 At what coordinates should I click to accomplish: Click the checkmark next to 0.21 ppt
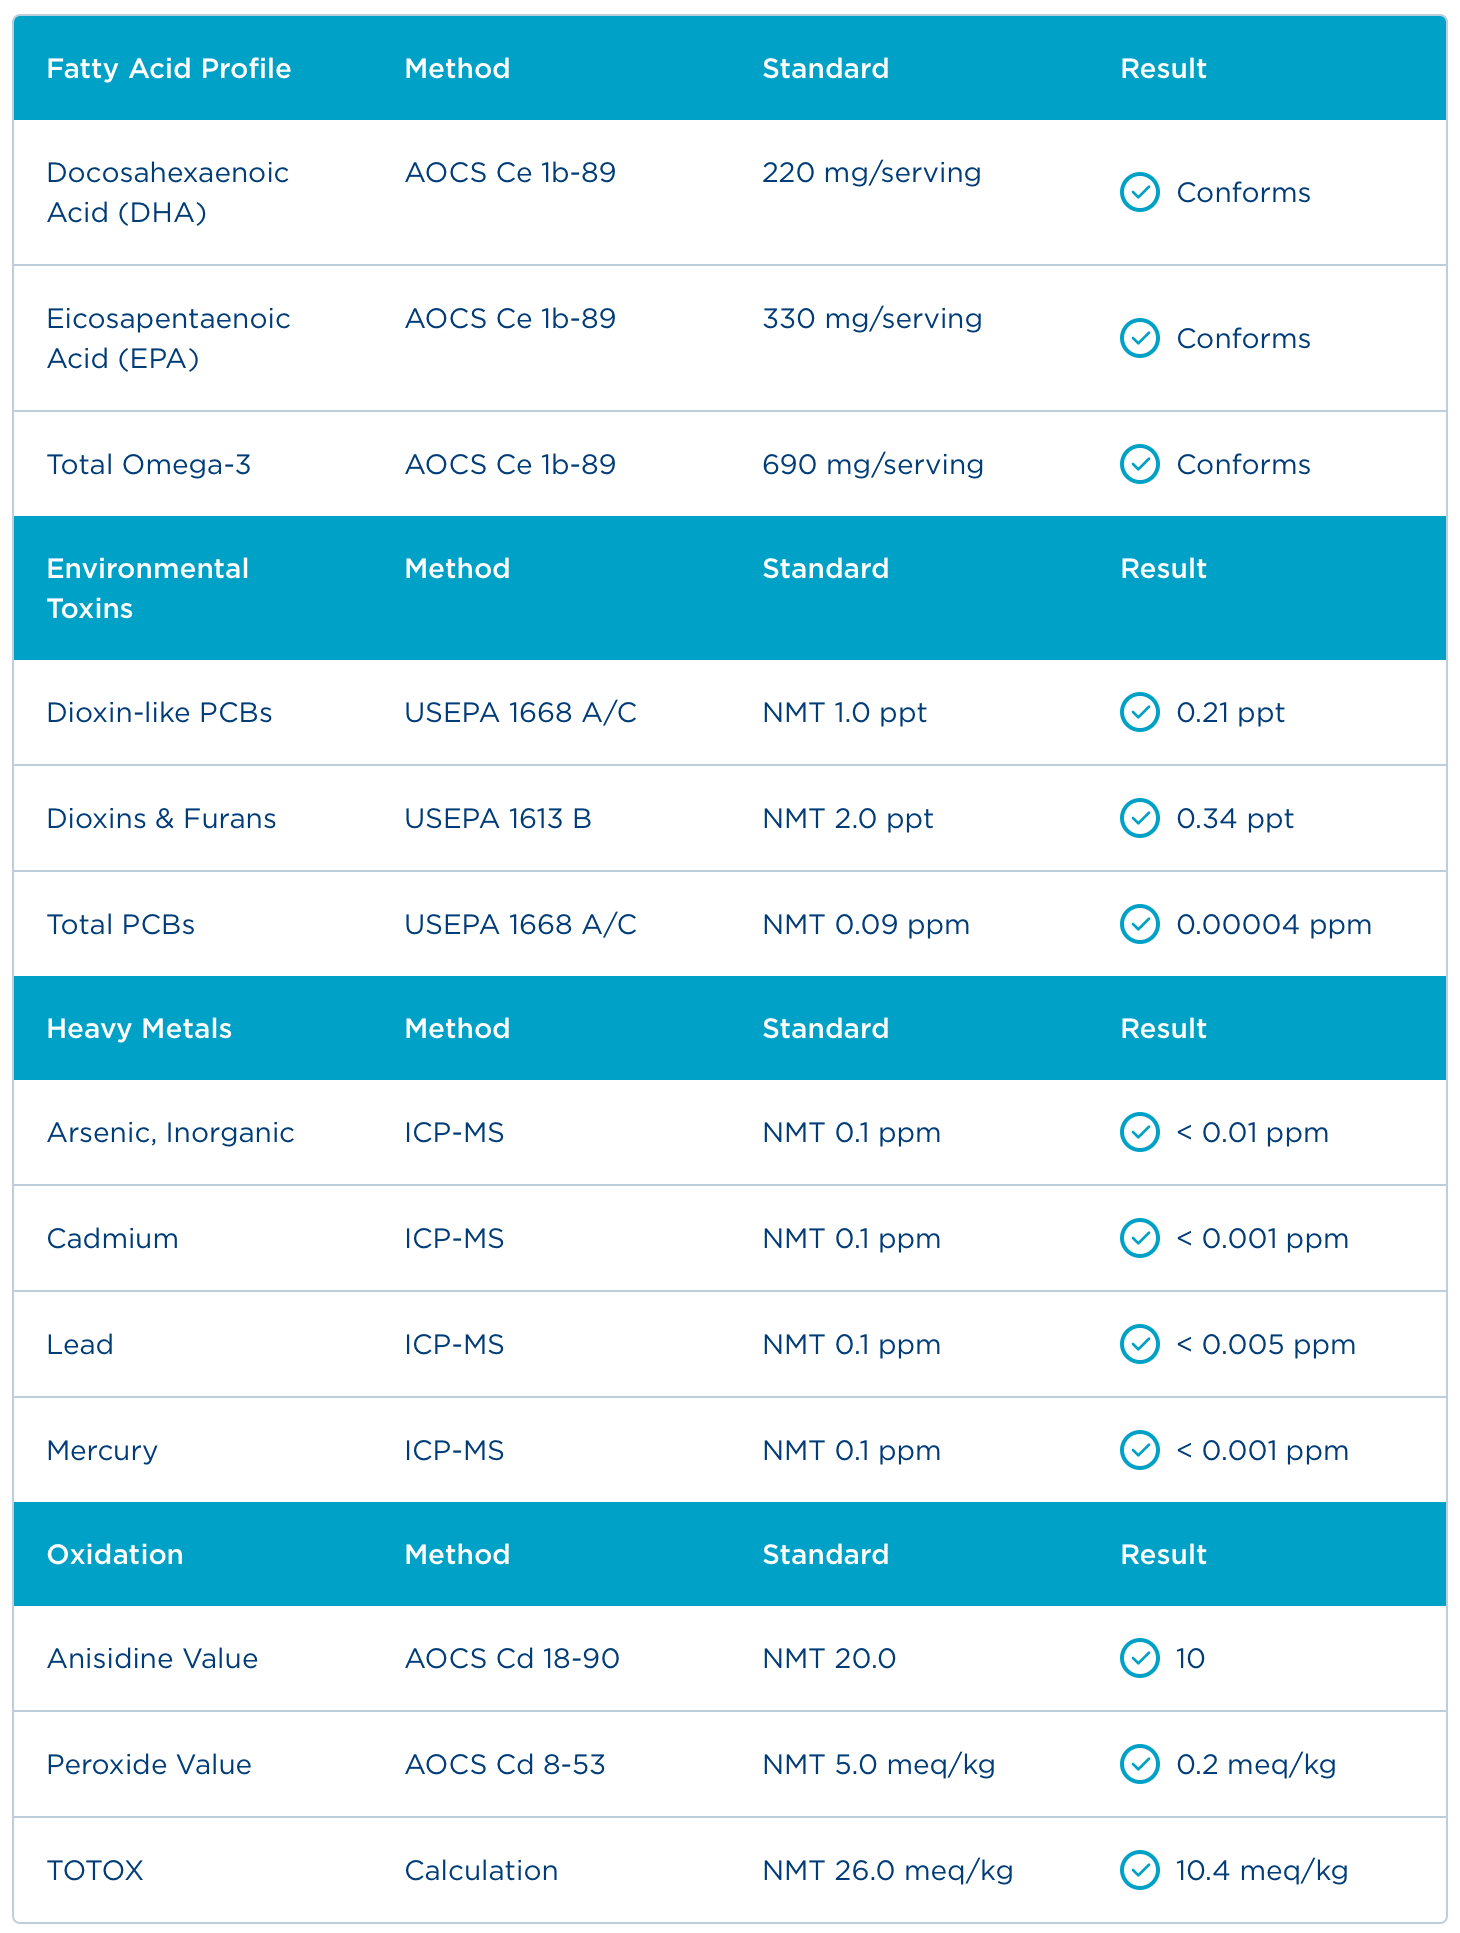(1139, 712)
